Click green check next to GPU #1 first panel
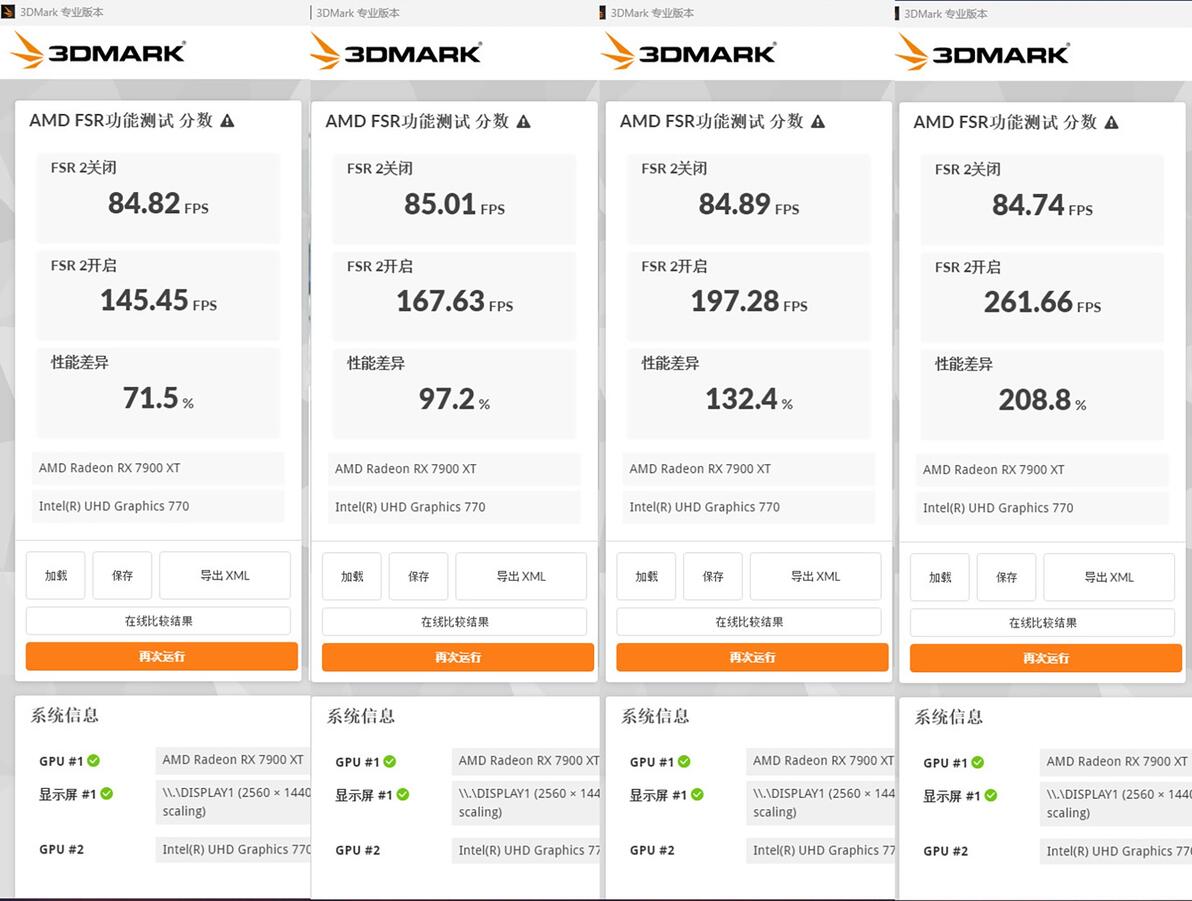 [94, 760]
